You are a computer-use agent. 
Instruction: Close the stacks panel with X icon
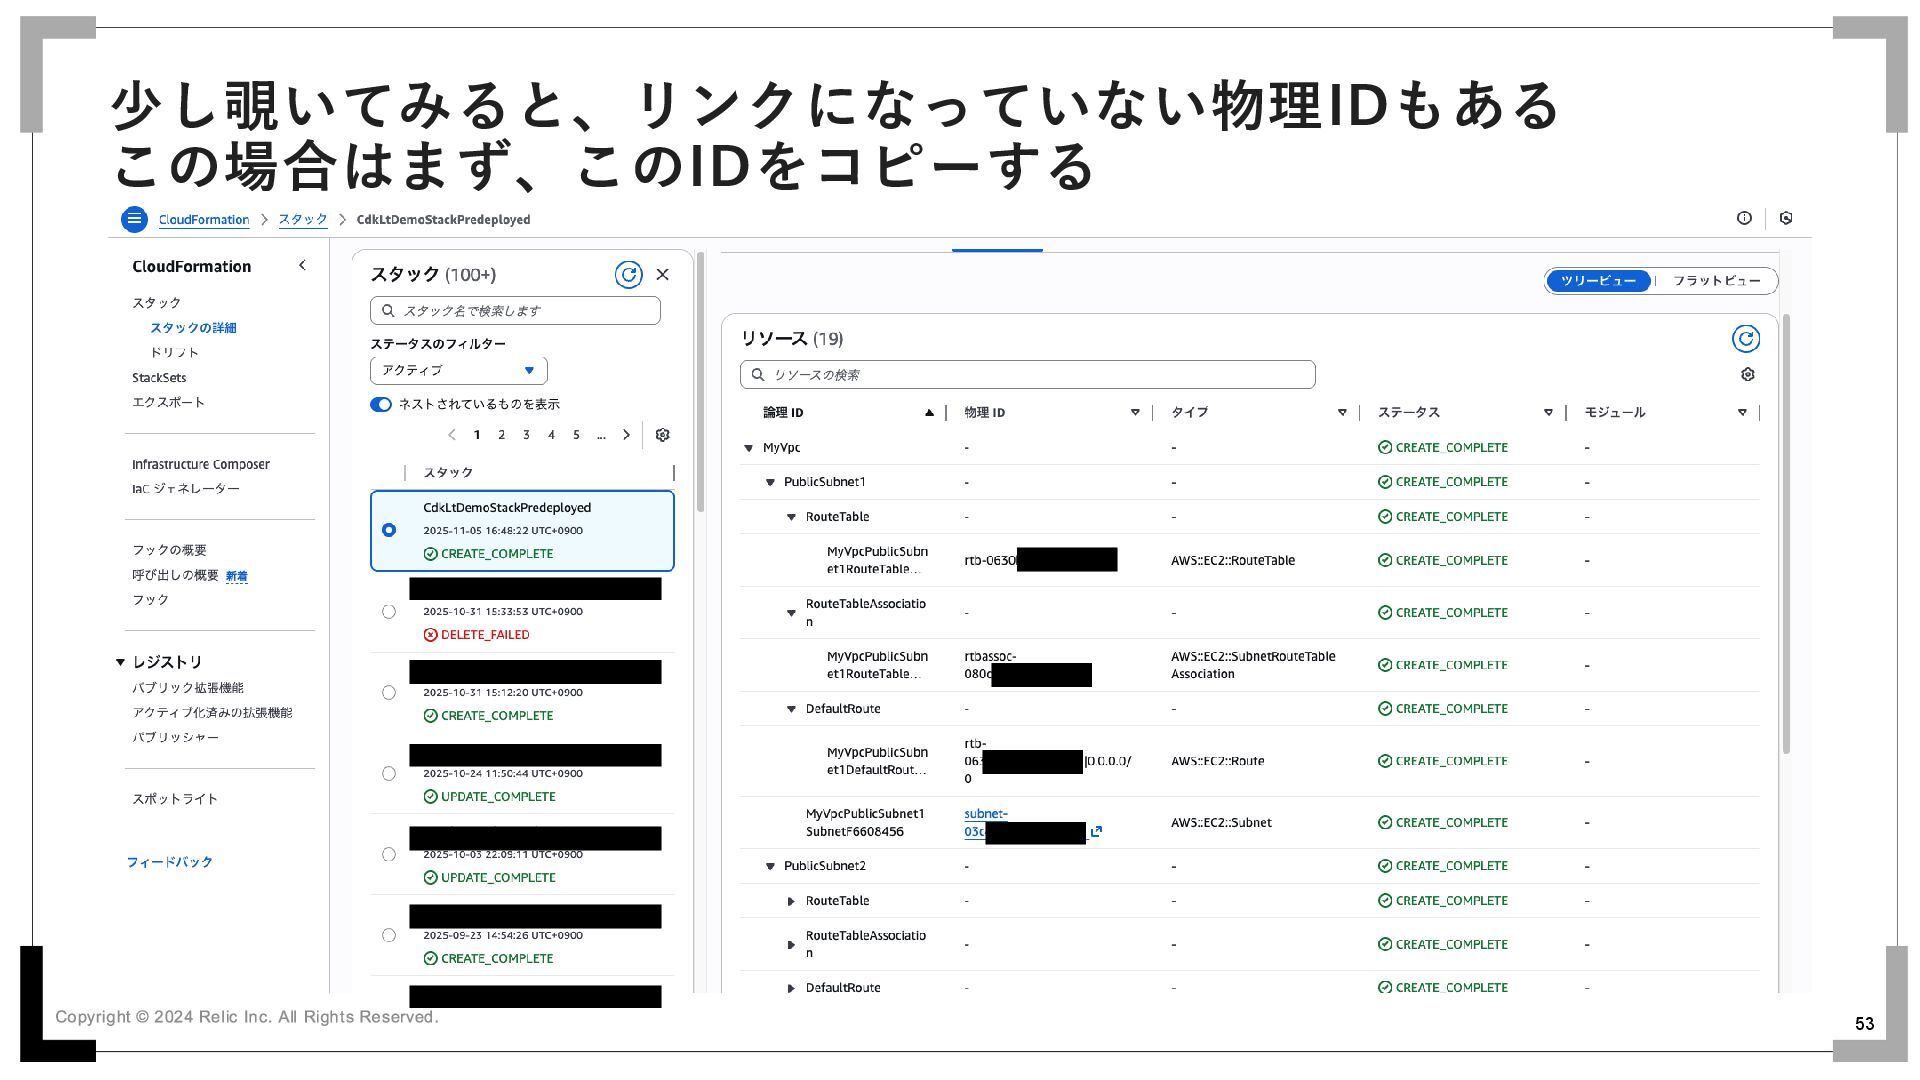[x=662, y=275]
